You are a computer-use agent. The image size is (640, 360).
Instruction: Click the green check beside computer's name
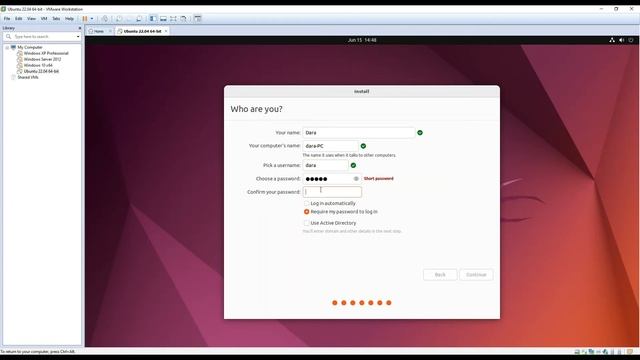coord(363,146)
